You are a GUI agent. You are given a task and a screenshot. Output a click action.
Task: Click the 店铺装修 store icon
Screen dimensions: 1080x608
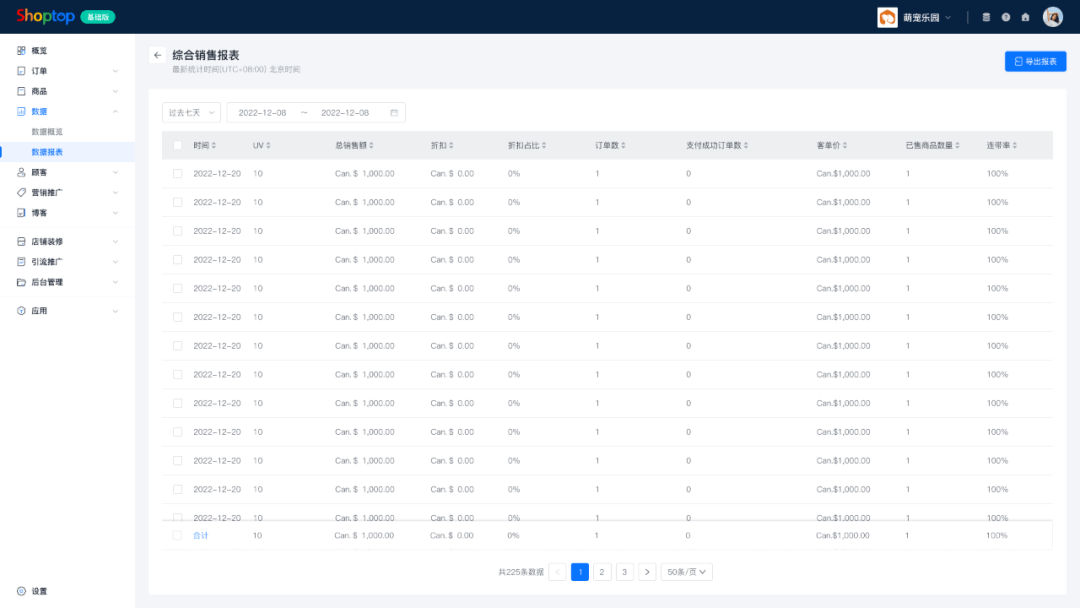(21, 242)
